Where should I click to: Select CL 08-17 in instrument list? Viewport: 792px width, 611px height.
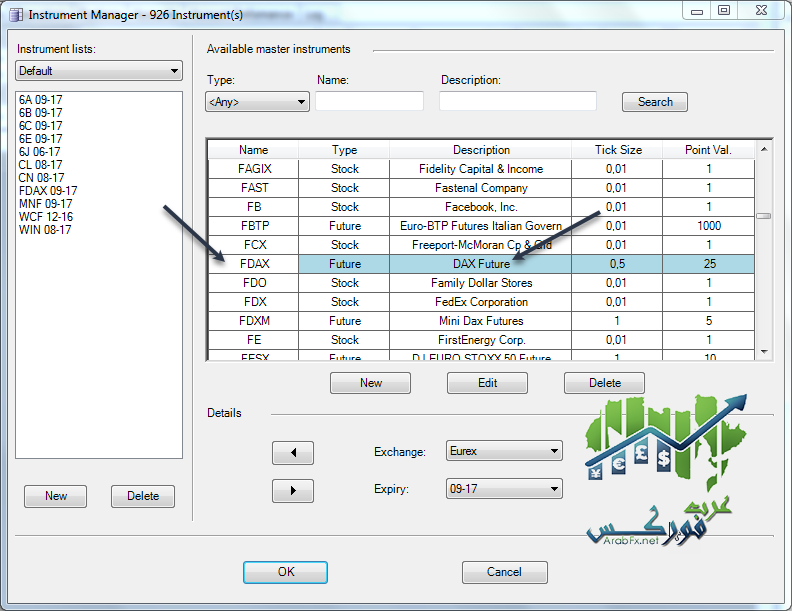[x=41, y=165]
